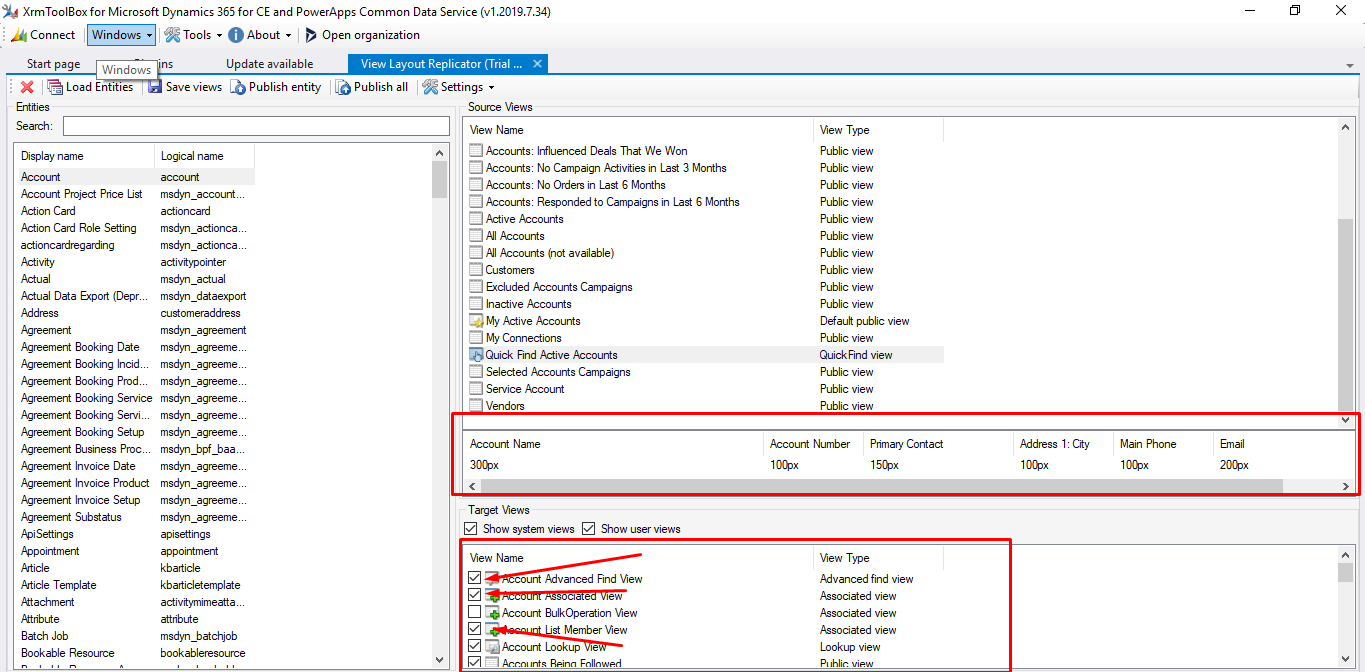Open the Windows dropdown menu
The height and width of the screenshot is (672, 1365).
(x=121, y=35)
